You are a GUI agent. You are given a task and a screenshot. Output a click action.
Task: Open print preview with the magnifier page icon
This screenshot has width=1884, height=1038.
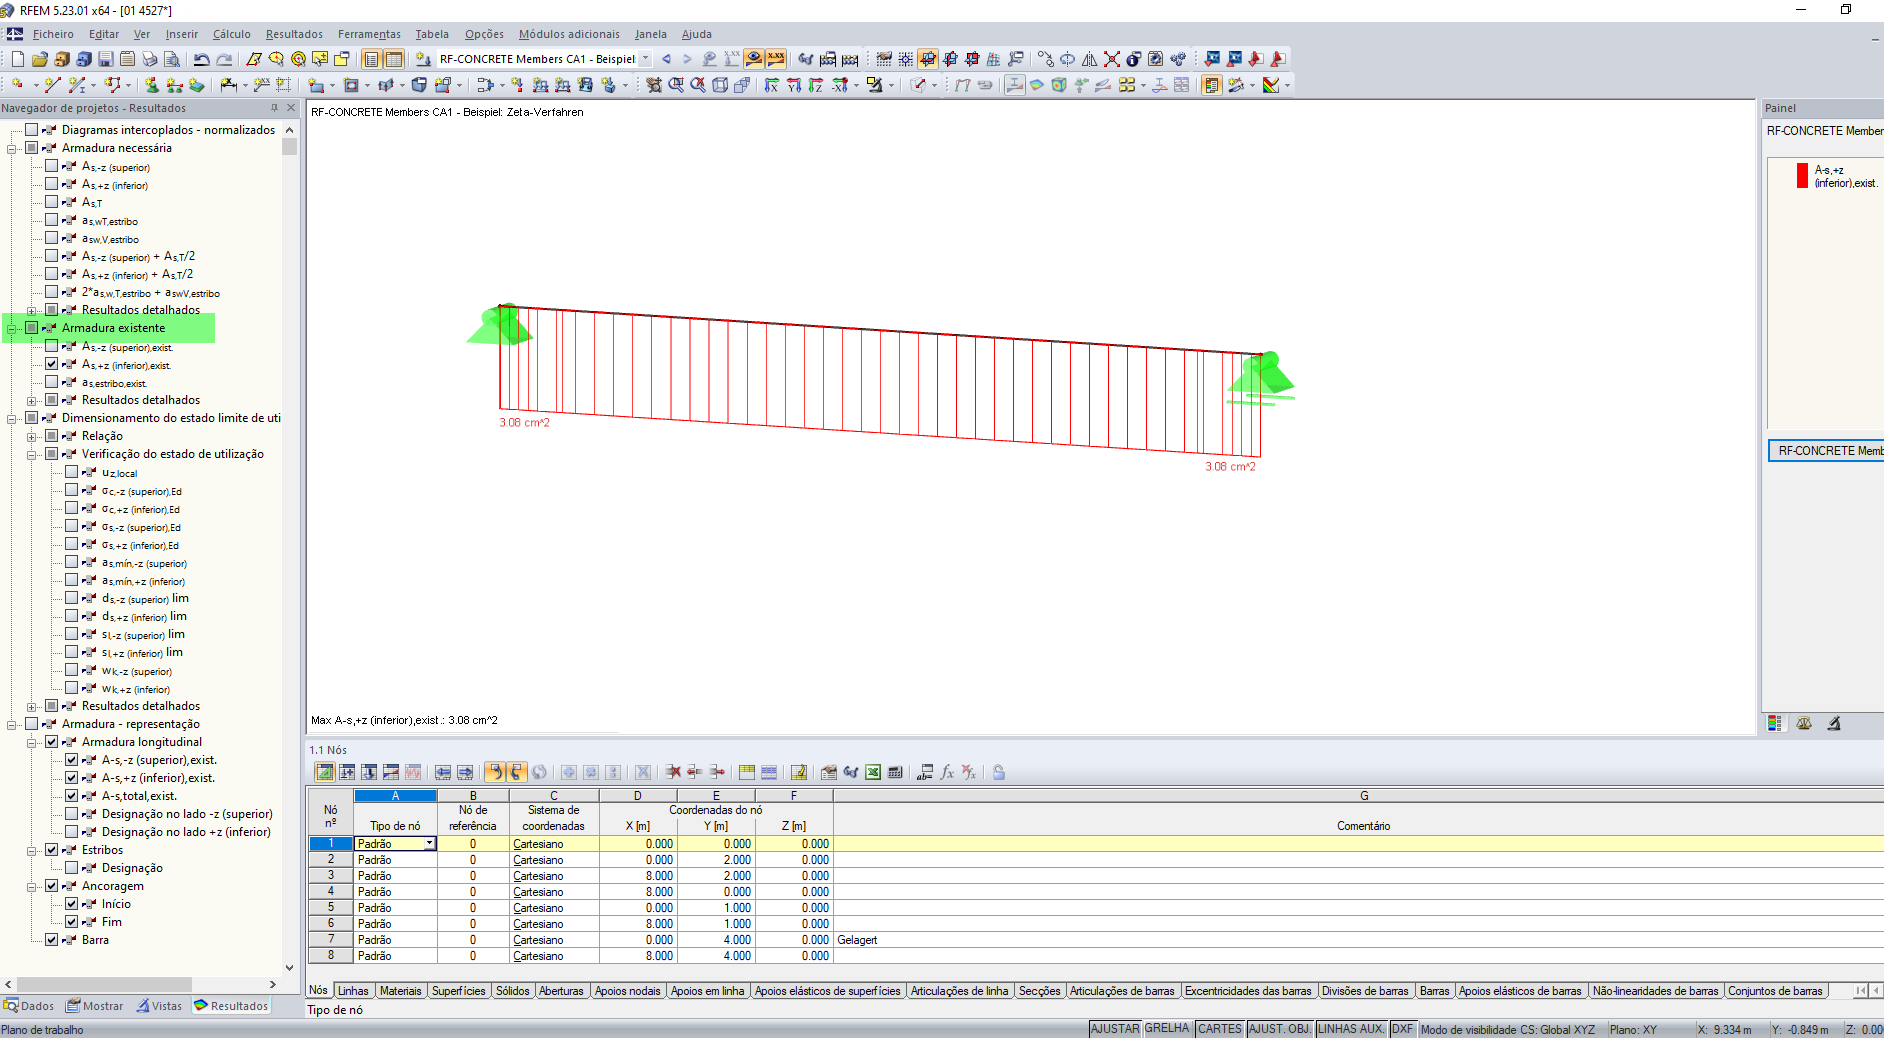click(172, 59)
